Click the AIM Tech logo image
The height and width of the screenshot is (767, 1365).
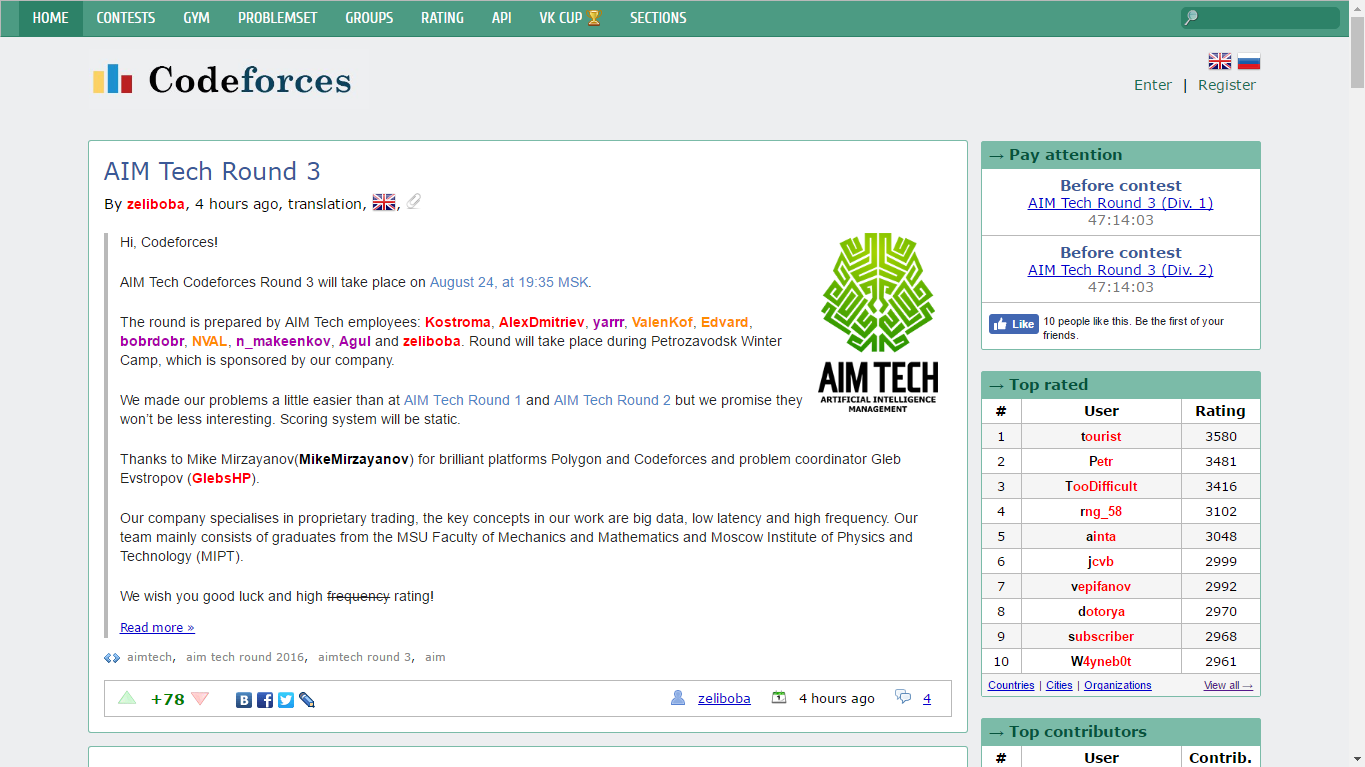tap(878, 323)
